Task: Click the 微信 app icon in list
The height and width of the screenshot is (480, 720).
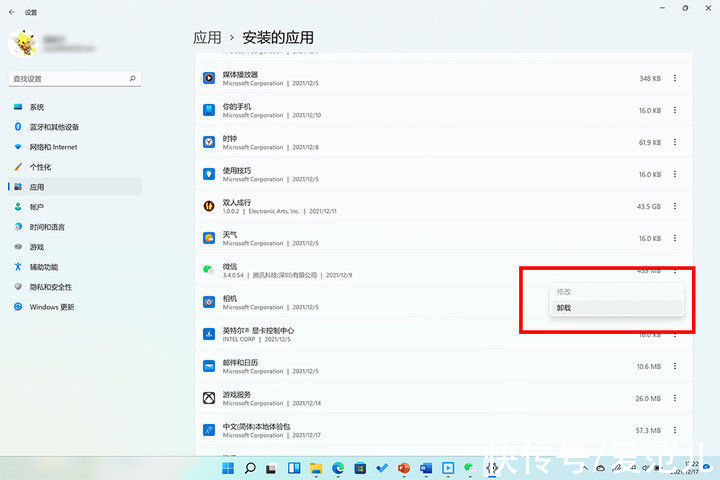Action: coord(209,270)
